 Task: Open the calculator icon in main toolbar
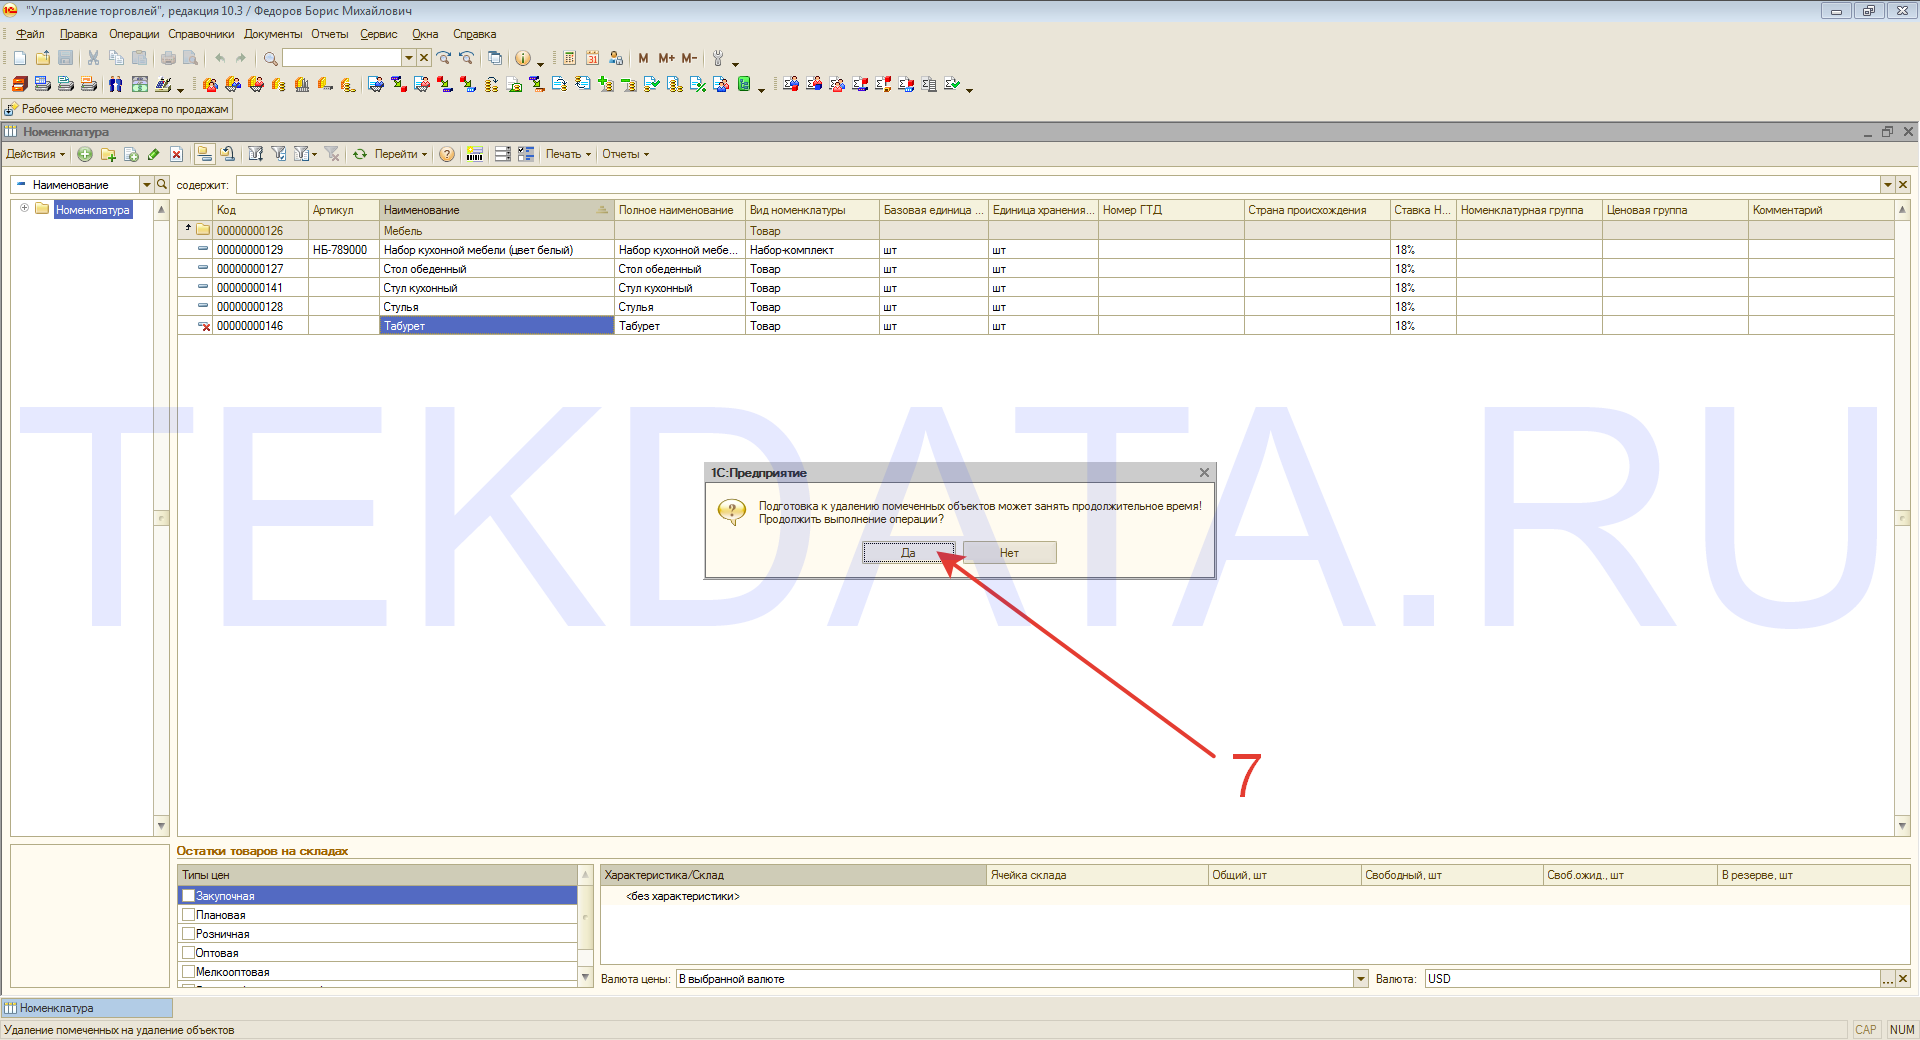(569, 58)
